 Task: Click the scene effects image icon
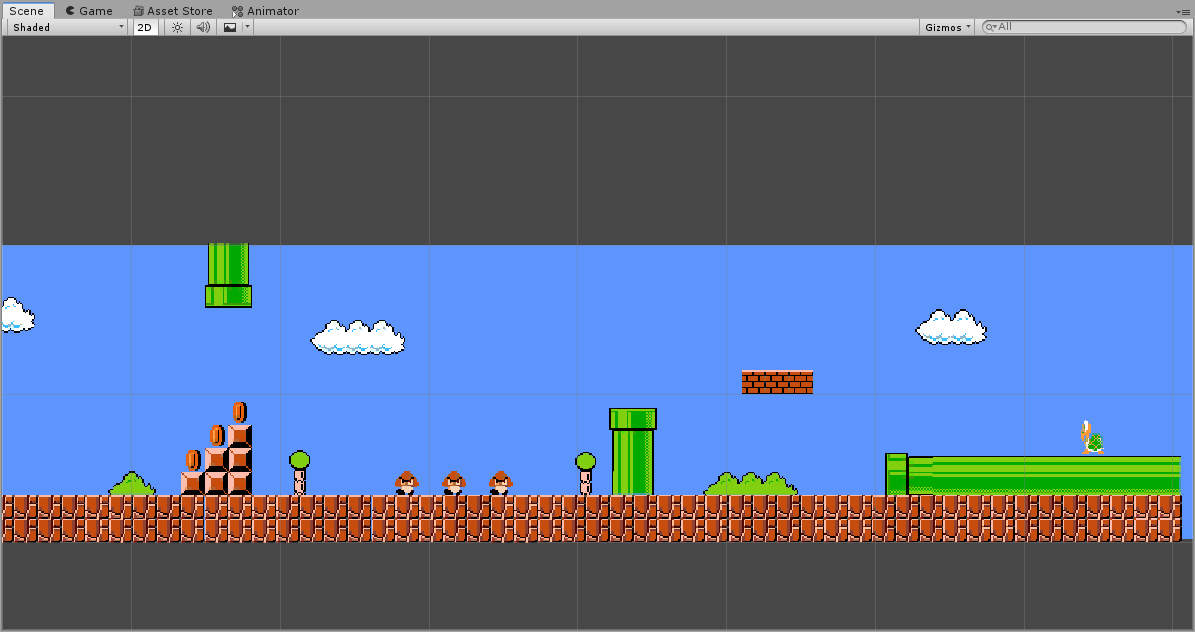[x=230, y=27]
